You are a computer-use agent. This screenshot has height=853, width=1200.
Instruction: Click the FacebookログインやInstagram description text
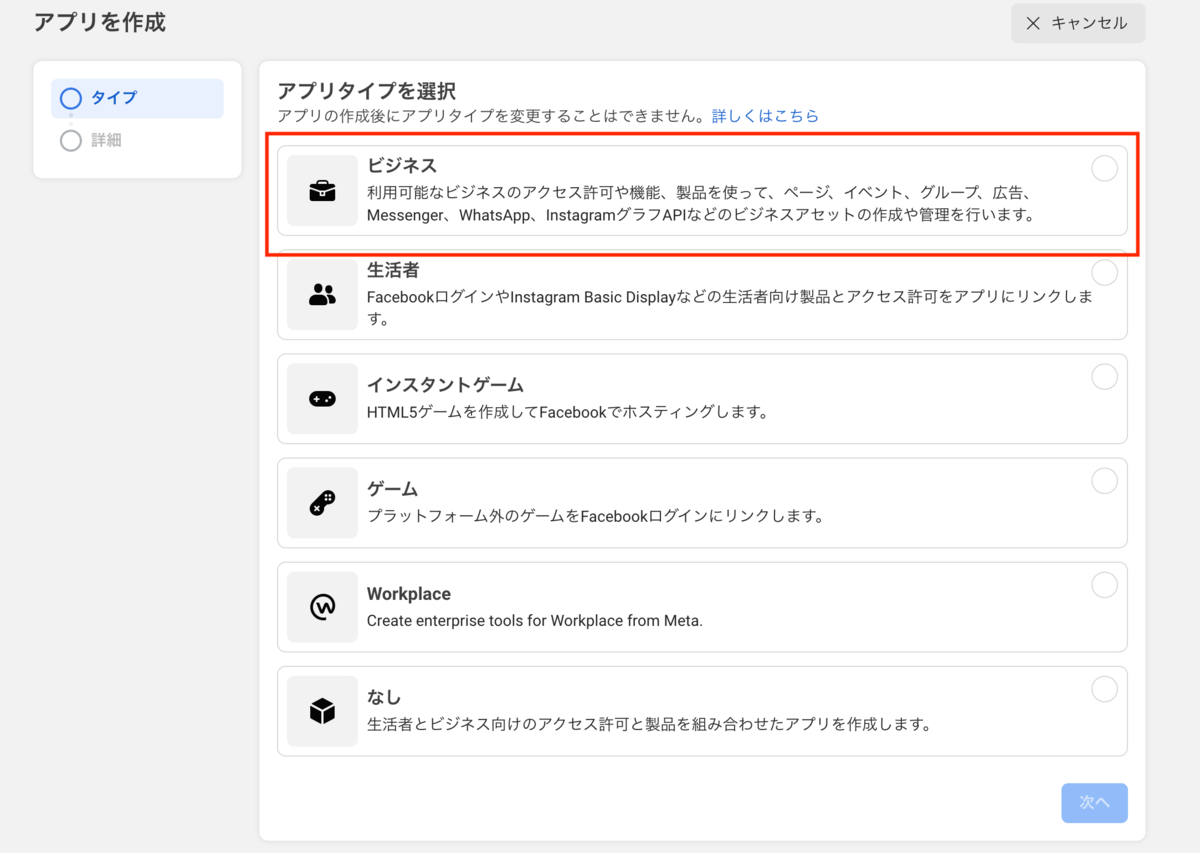click(730, 308)
